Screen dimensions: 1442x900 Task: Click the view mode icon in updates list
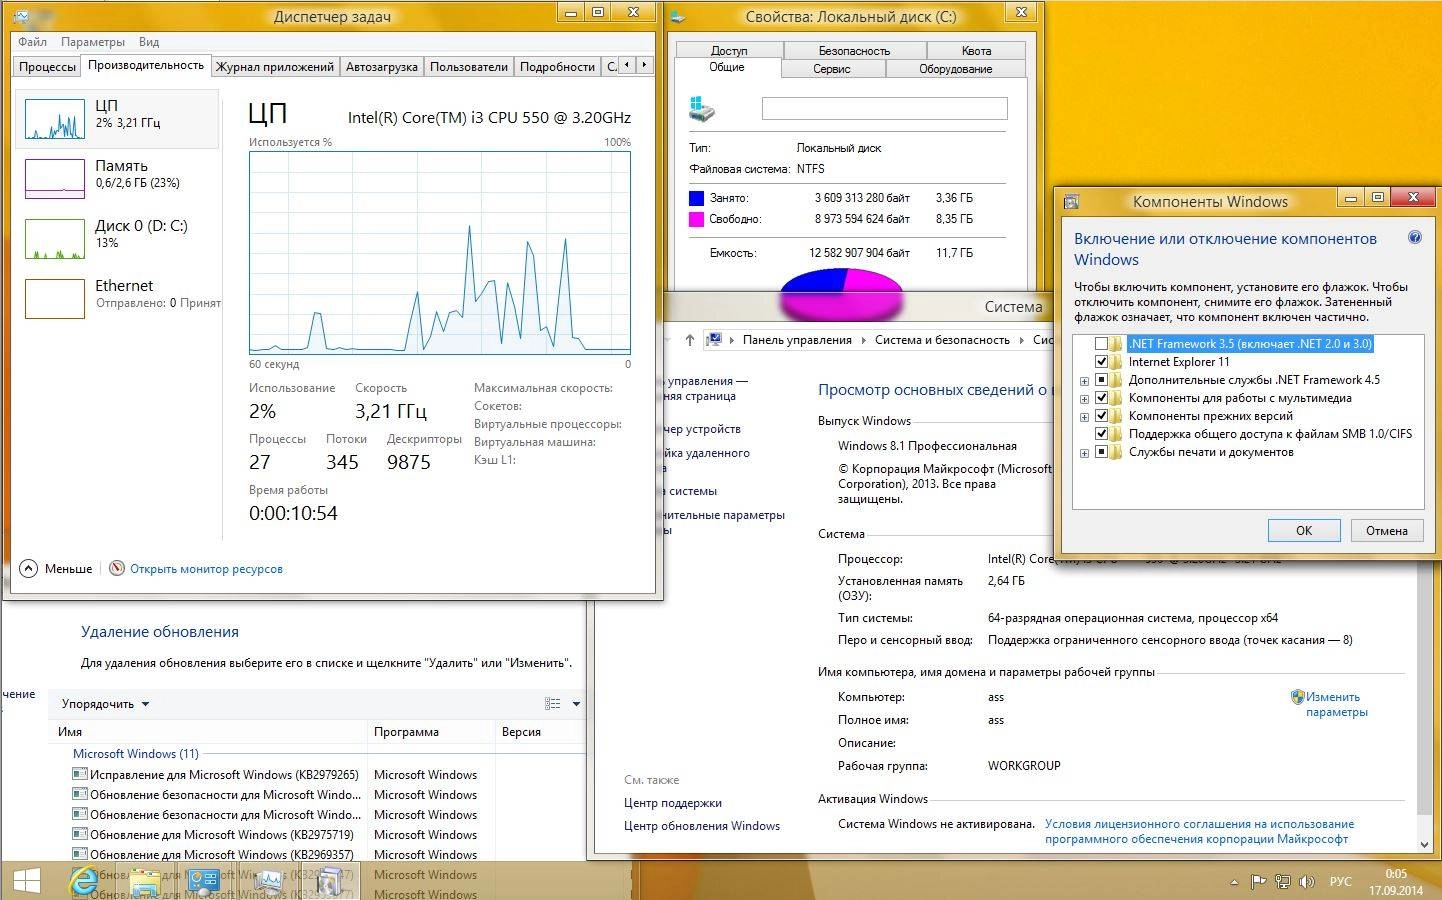tap(552, 704)
